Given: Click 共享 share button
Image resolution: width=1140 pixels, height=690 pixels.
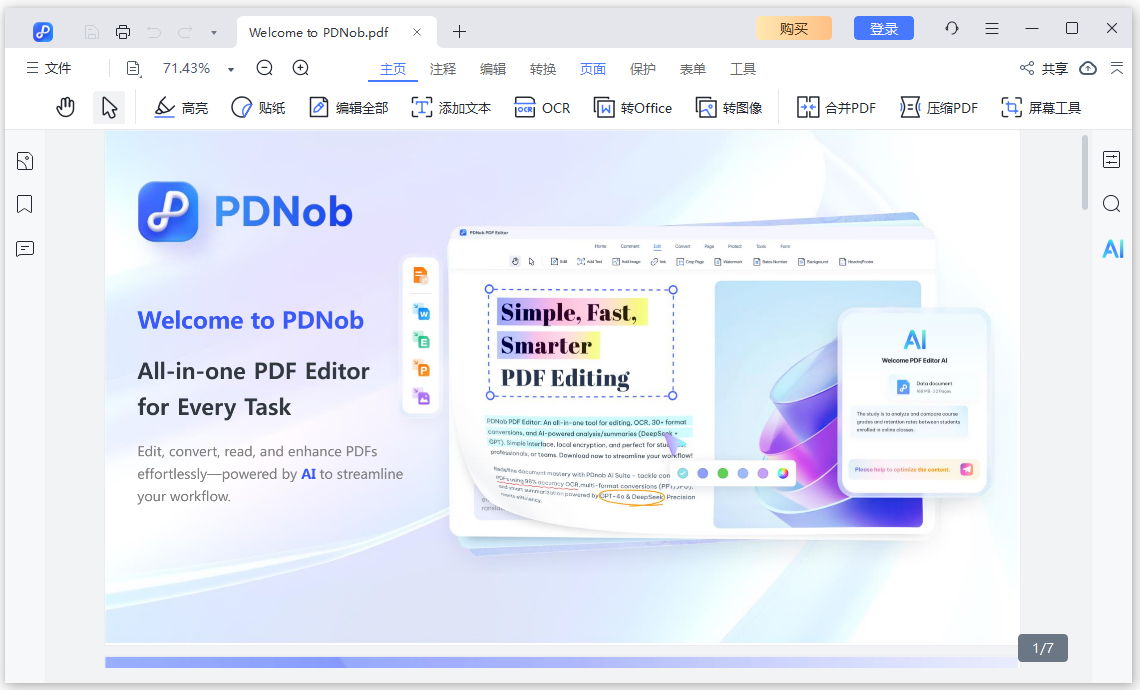Looking at the screenshot, I should (1044, 68).
